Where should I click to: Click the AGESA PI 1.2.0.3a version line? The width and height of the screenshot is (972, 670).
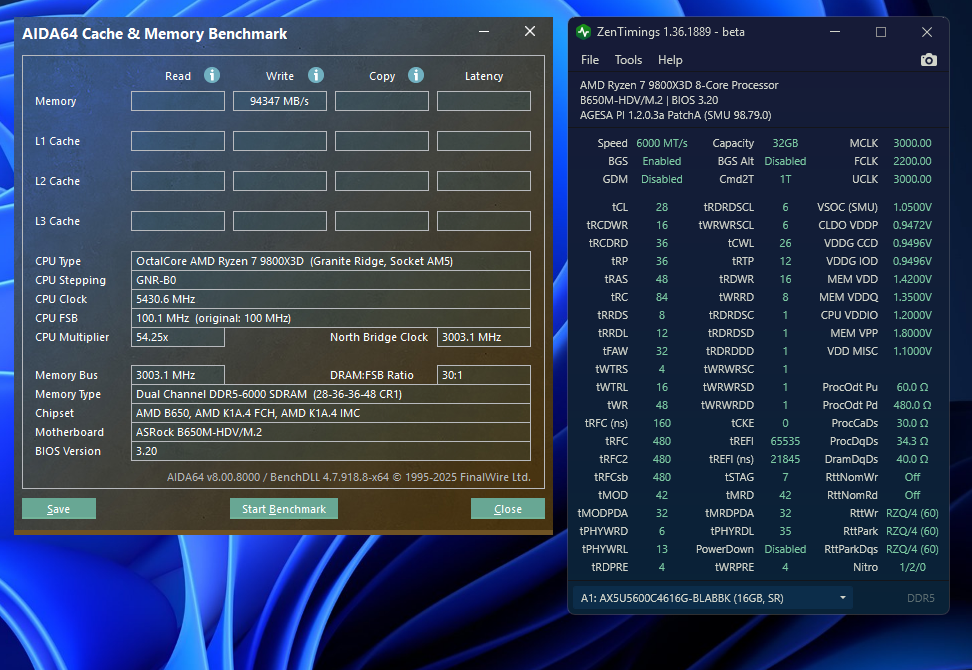(x=675, y=115)
